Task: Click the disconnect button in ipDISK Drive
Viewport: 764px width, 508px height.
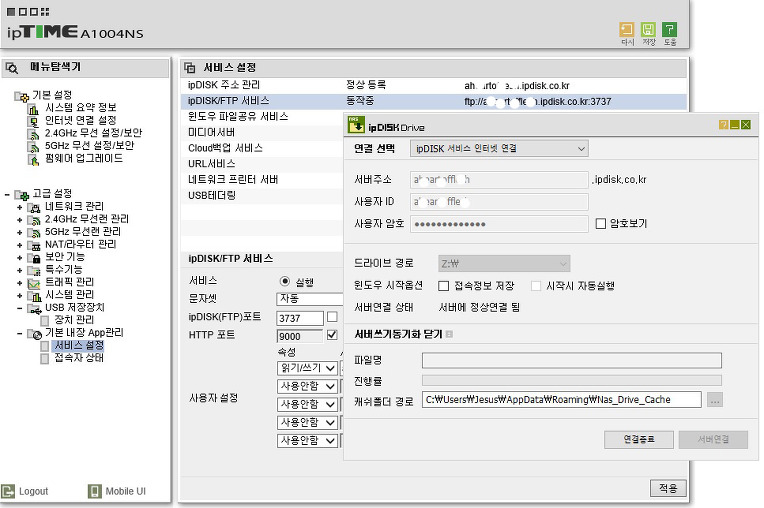Action: [639, 440]
